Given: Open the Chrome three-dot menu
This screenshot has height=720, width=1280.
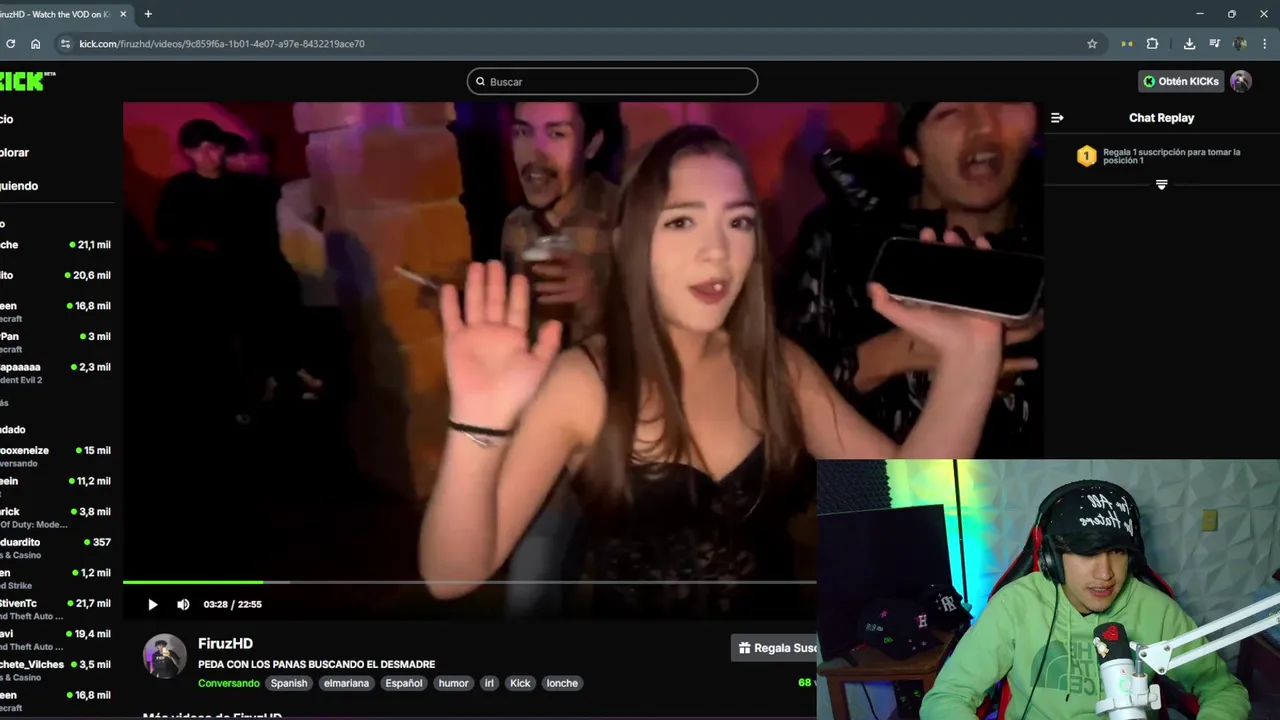Looking at the screenshot, I should point(1265,44).
